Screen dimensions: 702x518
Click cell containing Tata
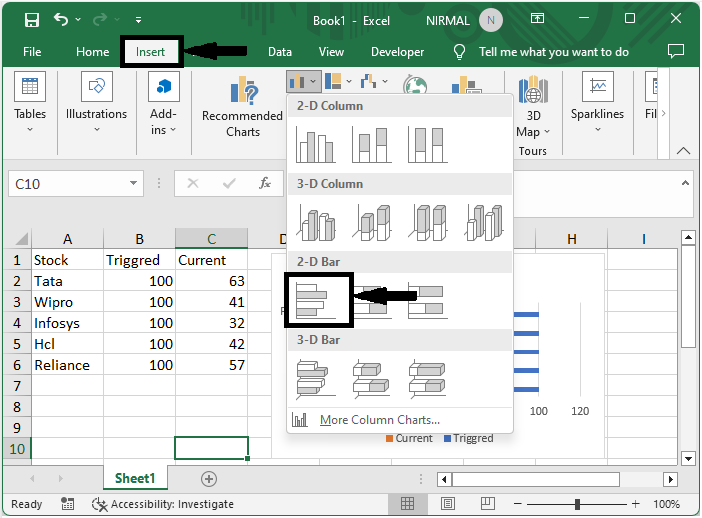pyautogui.click(x=68, y=281)
